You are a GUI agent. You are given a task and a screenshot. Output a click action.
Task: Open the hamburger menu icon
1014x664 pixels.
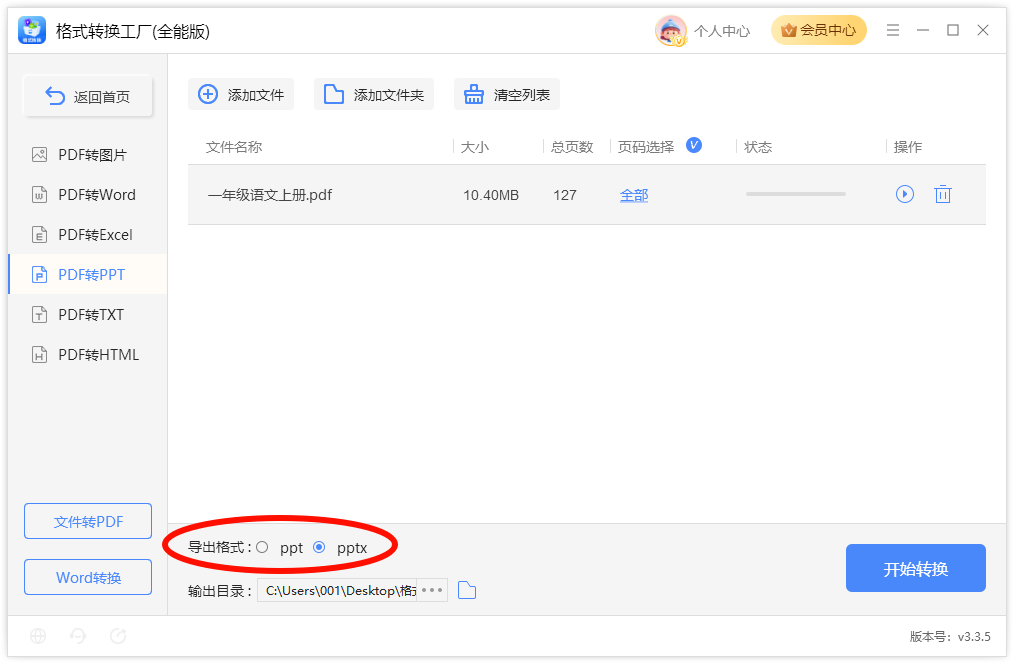892,30
